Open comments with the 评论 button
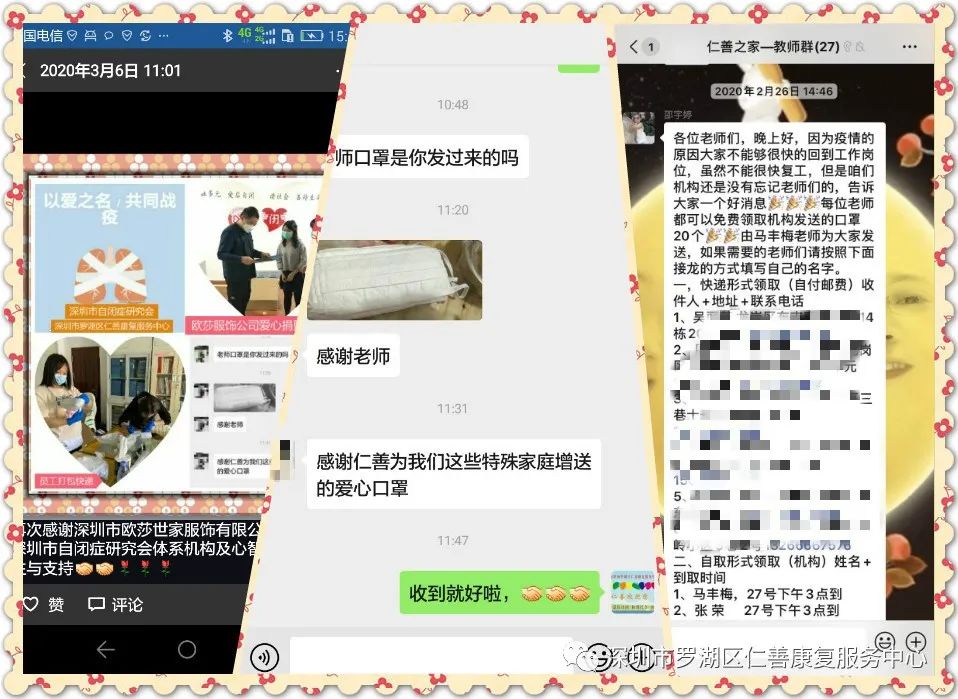Image resolution: width=958 pixels, height=699 pixels. click(x=115, y=604)
